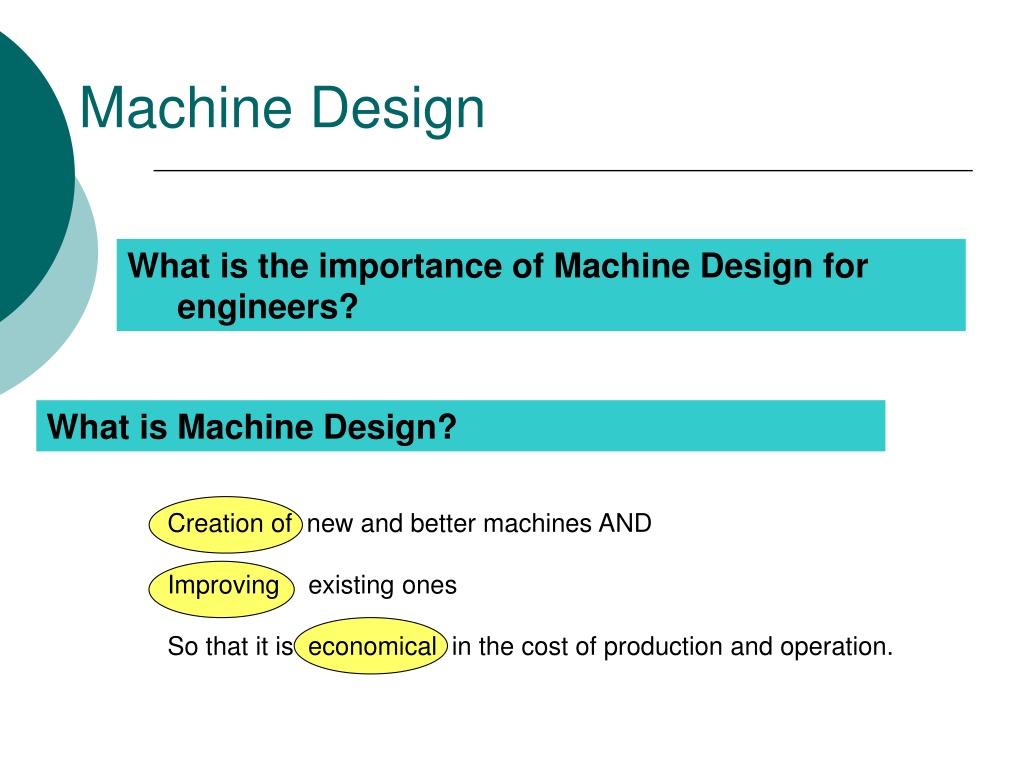Click the yellow 'economical' oval
Screen dimensions: 1024x768
tap(371, 646)
